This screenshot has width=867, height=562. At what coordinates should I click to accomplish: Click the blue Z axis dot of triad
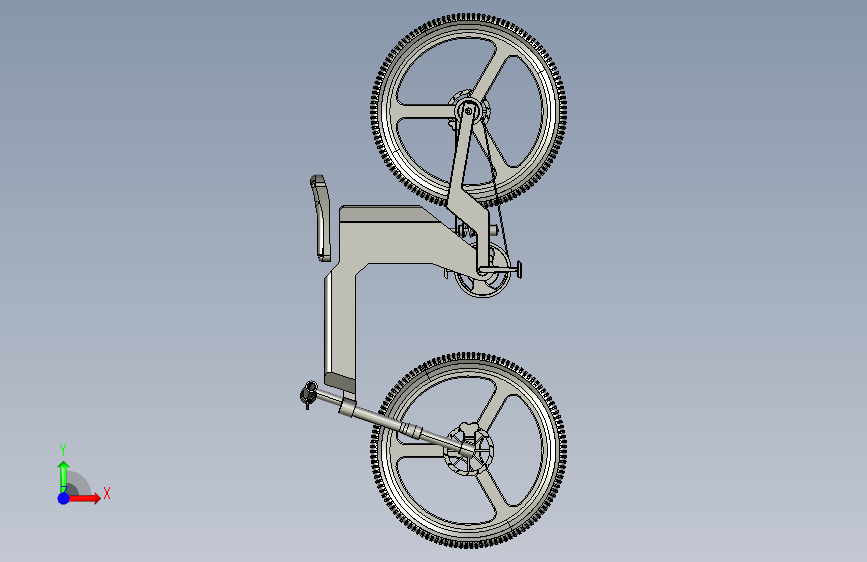click(x=64, y=498)
